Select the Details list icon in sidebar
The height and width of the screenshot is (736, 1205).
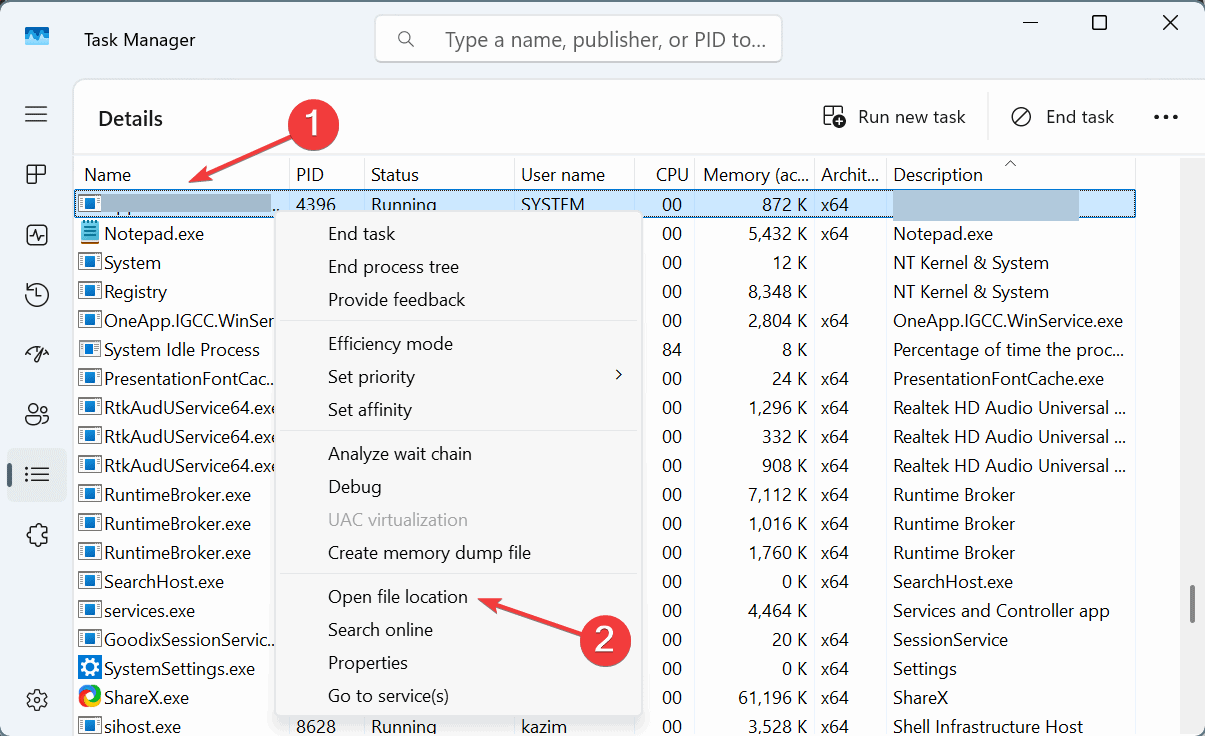click(x=37, y=474)
